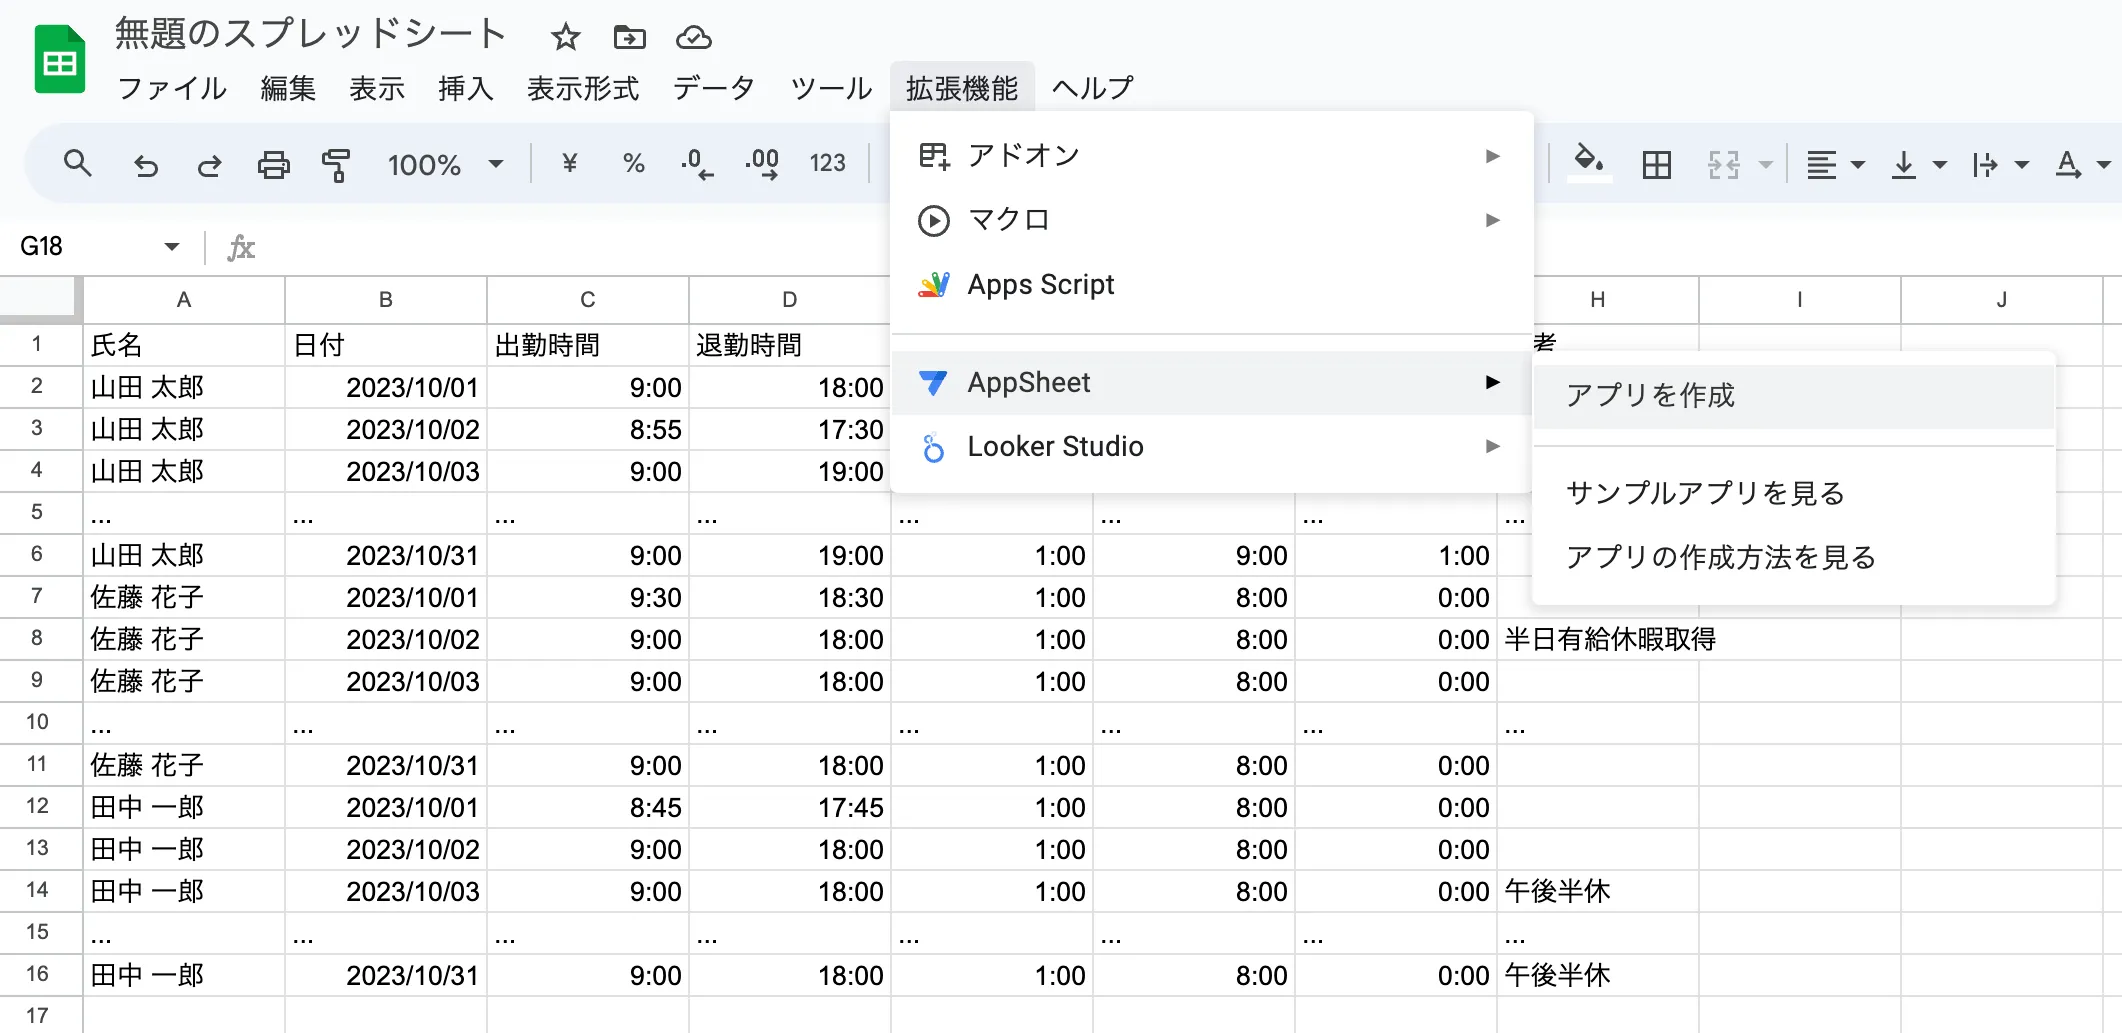Open the 挿入 menu
Viewport: 2122px width, 1033px height.
coord(466,88)
